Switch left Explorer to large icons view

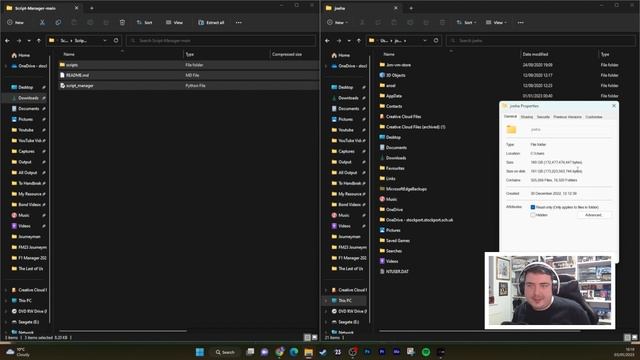click(x=314, y=338)
